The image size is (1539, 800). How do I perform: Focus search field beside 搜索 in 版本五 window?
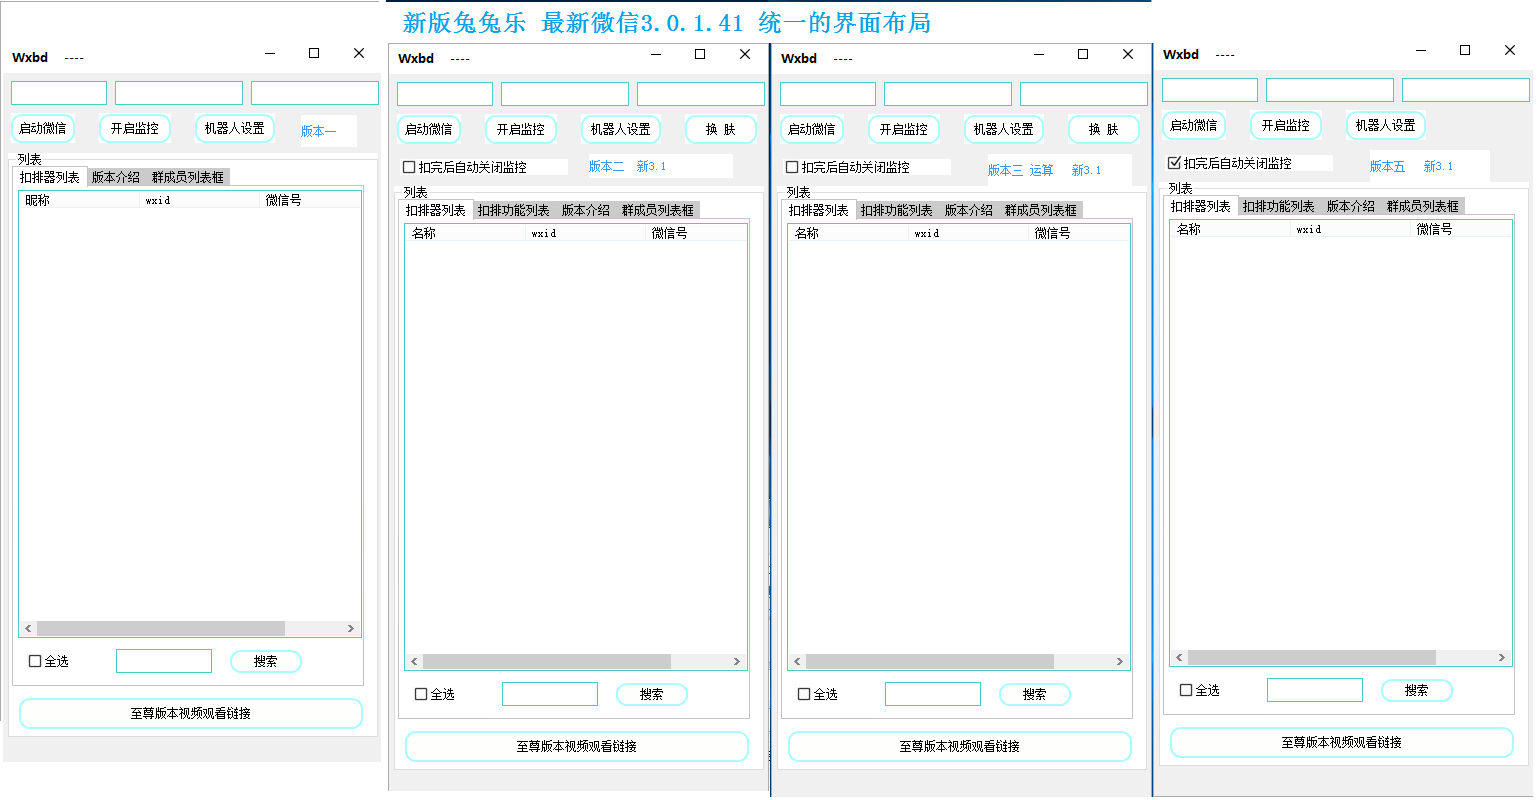[x=1315, y=690]
